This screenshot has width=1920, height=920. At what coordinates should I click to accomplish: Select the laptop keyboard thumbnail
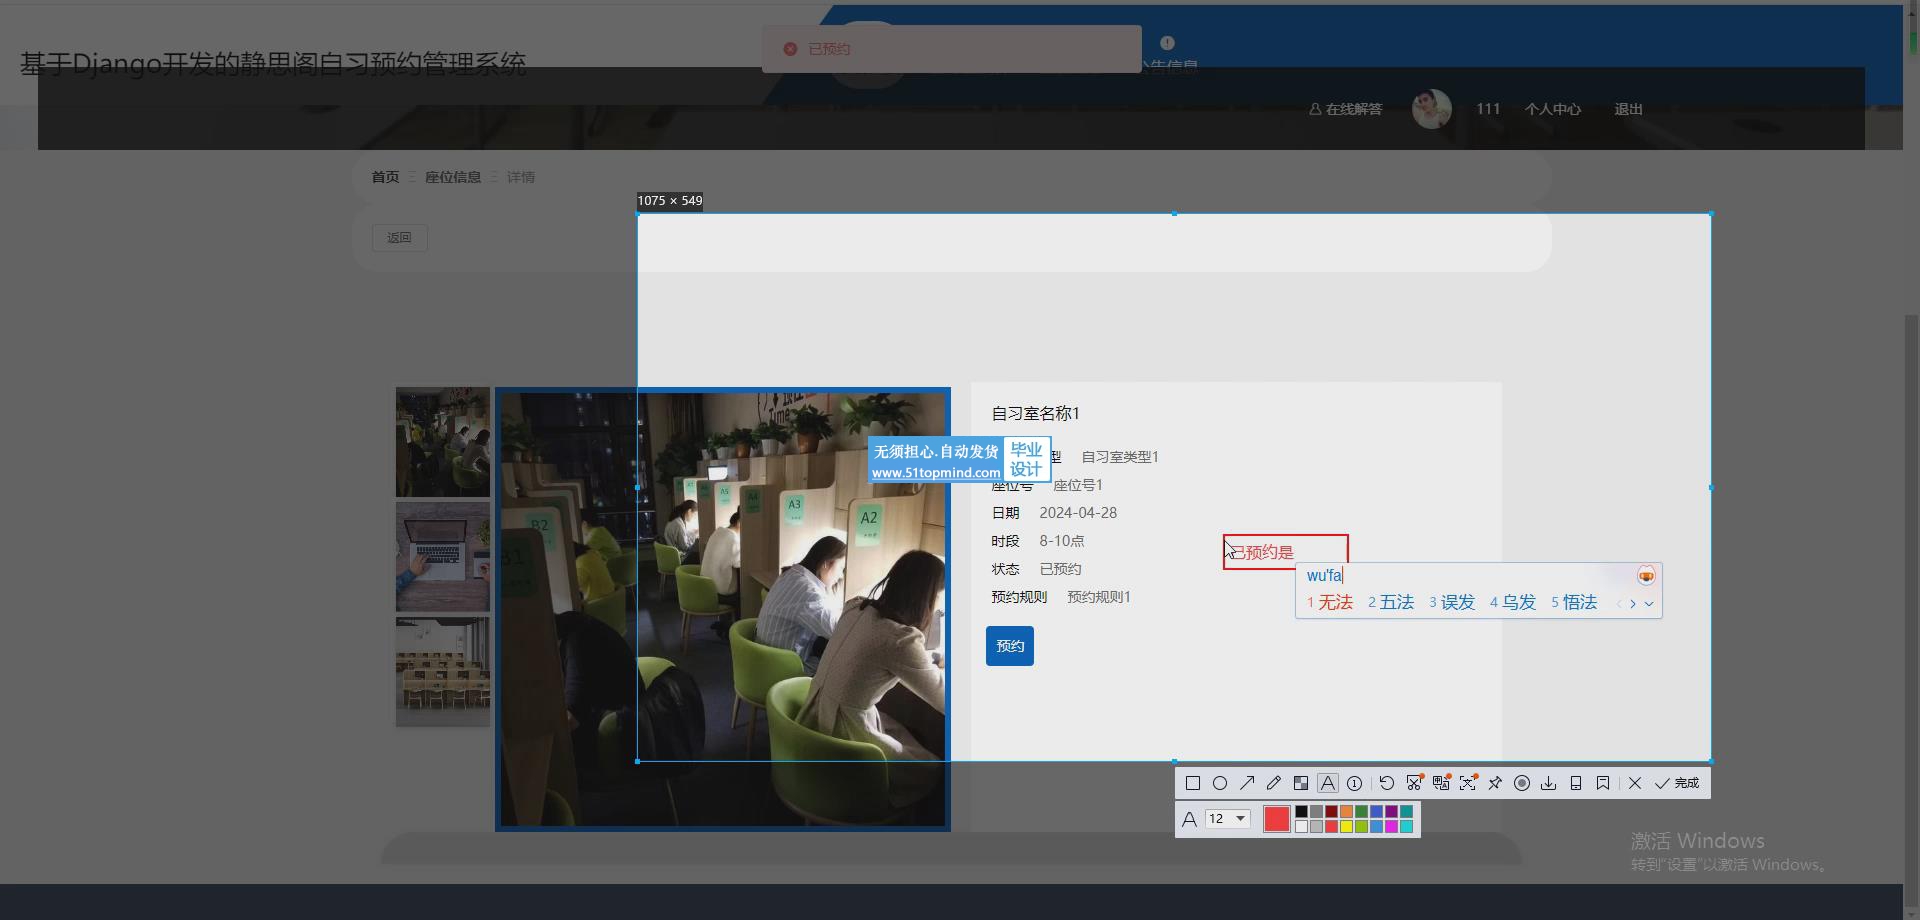443,557
